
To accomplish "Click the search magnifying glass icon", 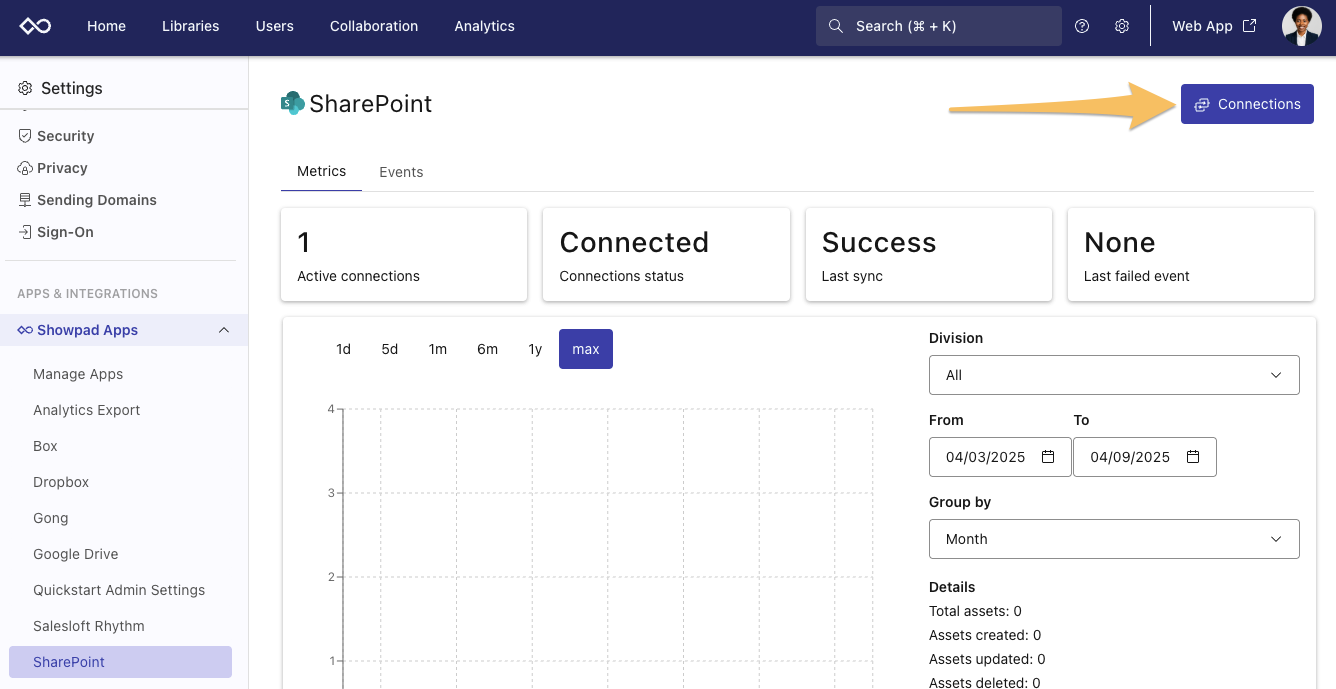I will [836, 26].
